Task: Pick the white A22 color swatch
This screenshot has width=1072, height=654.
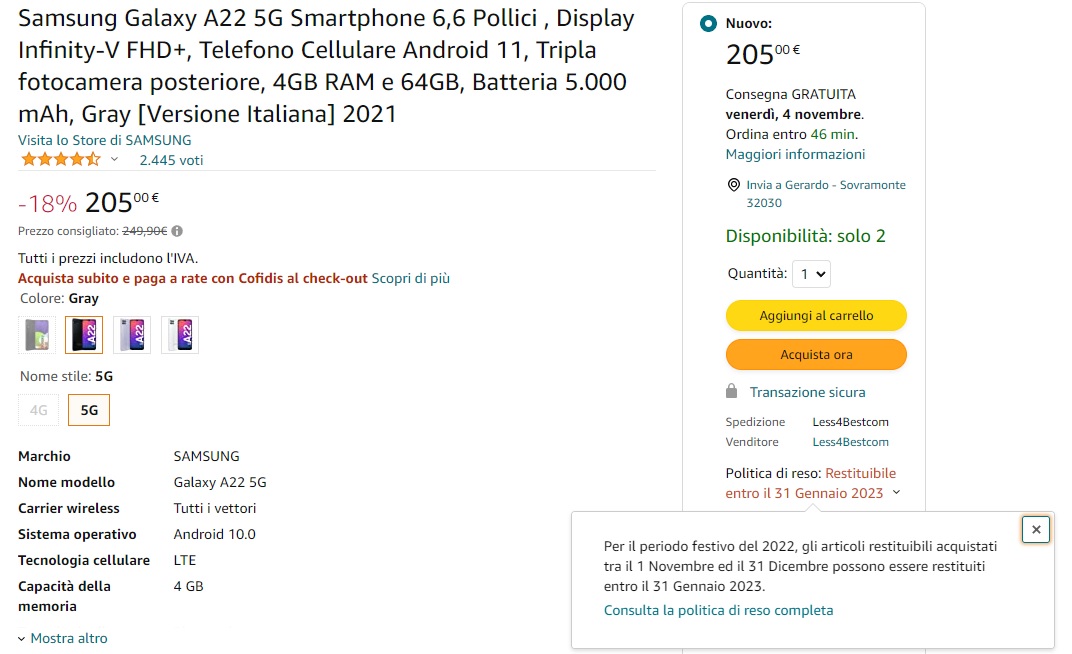Action: pyautogui.click(x=180, y=335)
